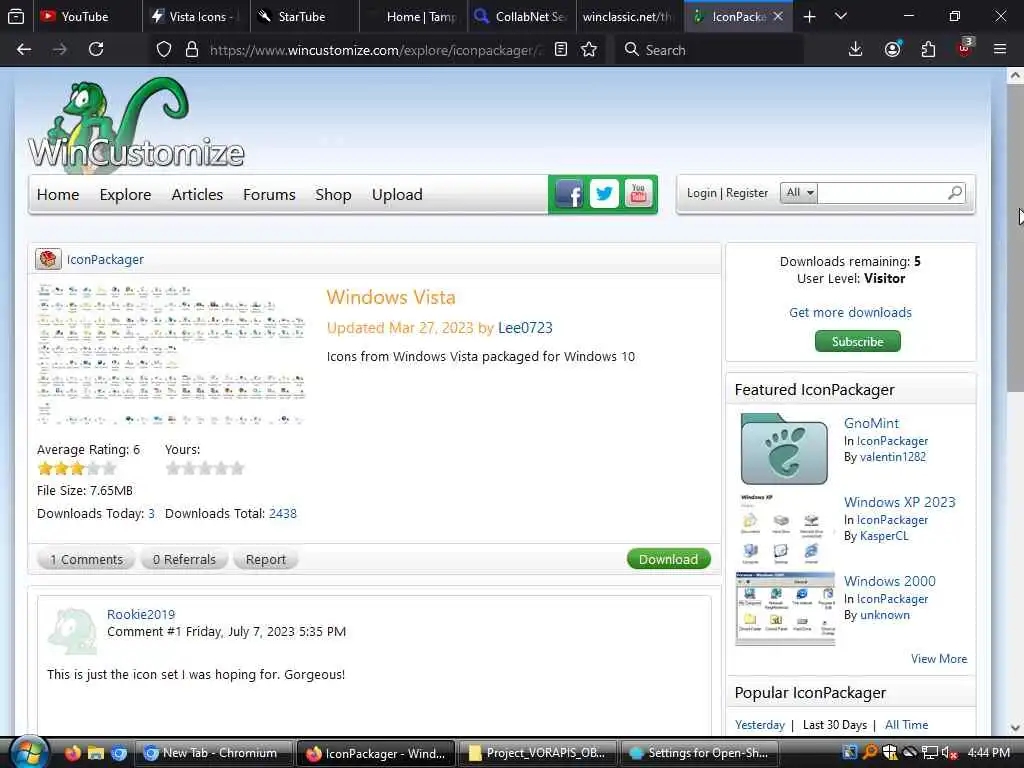Image resolution: width=1024 pixels, height=768 pixels.
Task: Open the Articles menu item
Action: (x=197, y=195)
